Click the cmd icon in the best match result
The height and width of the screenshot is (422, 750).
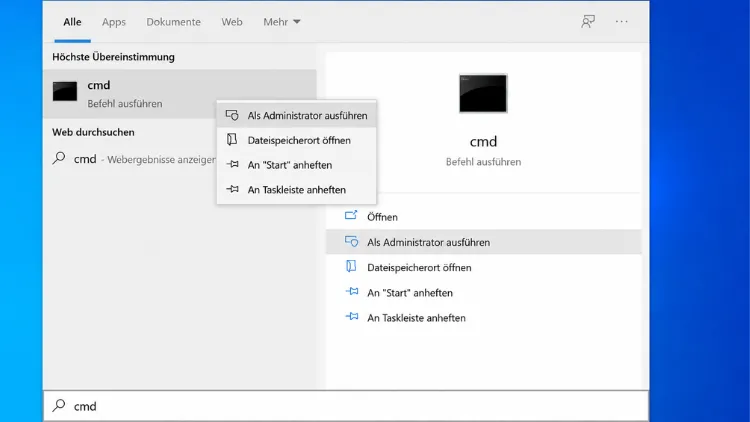coord(65,91)
